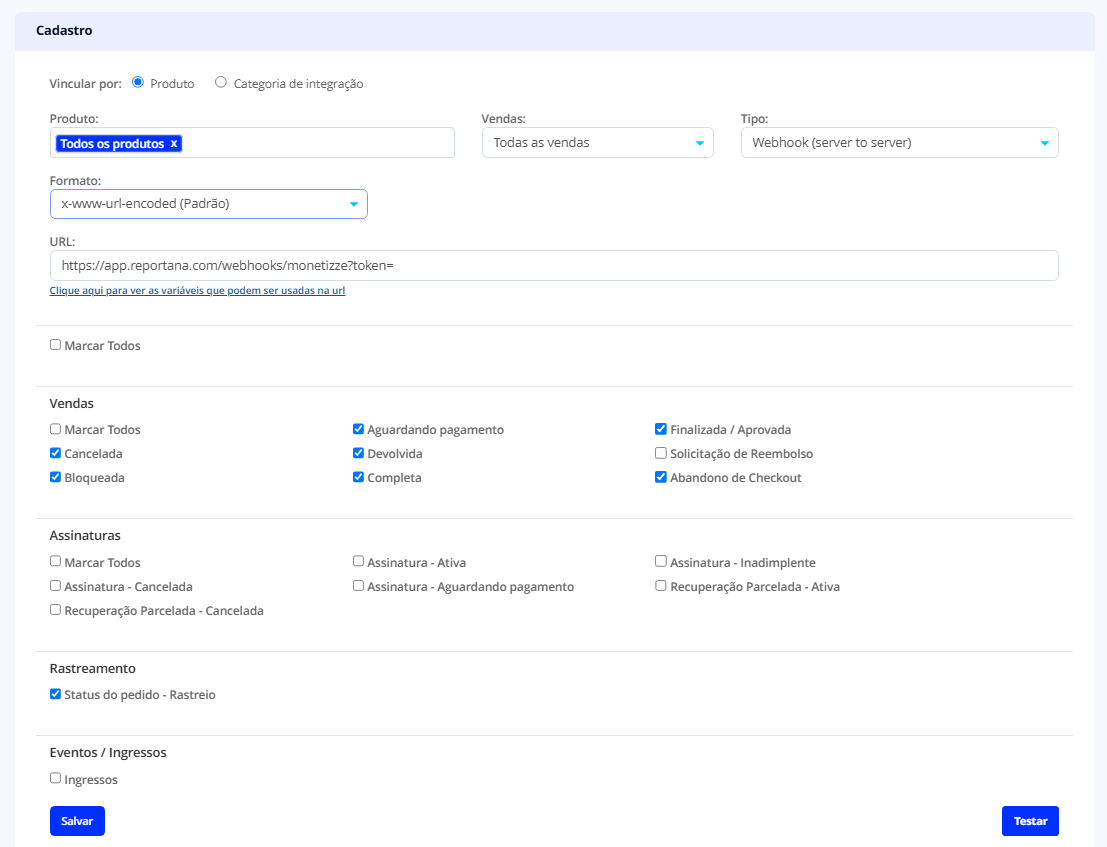Disable Abandono de Checkout
The height and width of the screenshot is (847, 1107).
coord(661,477)
